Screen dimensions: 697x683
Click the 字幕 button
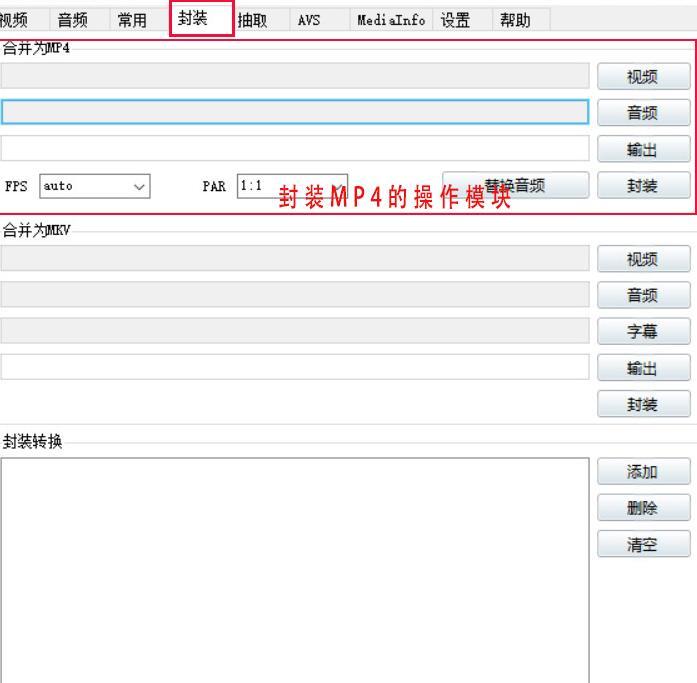click(x=644, y=331)
